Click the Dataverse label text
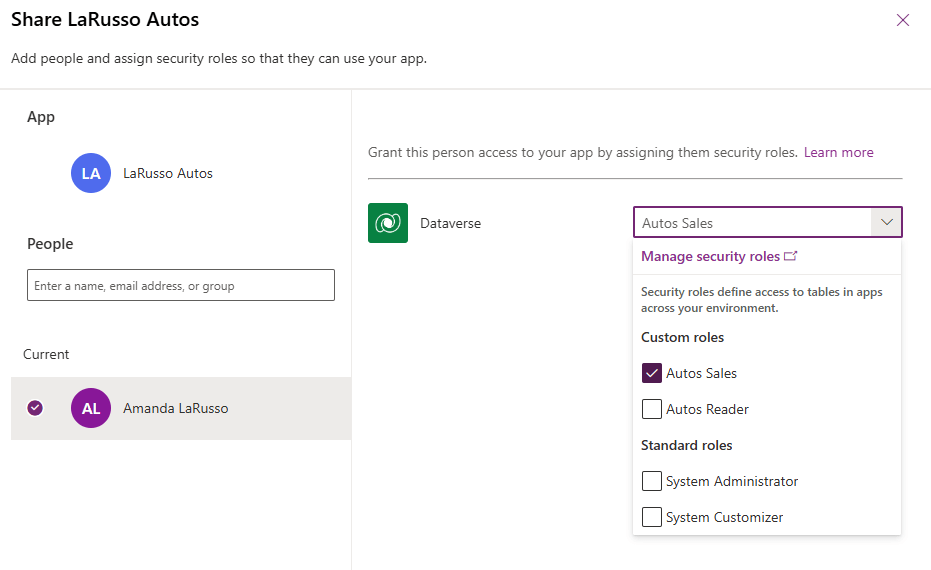The width and height of the screenshot is (931, 570). coord(450,223)
